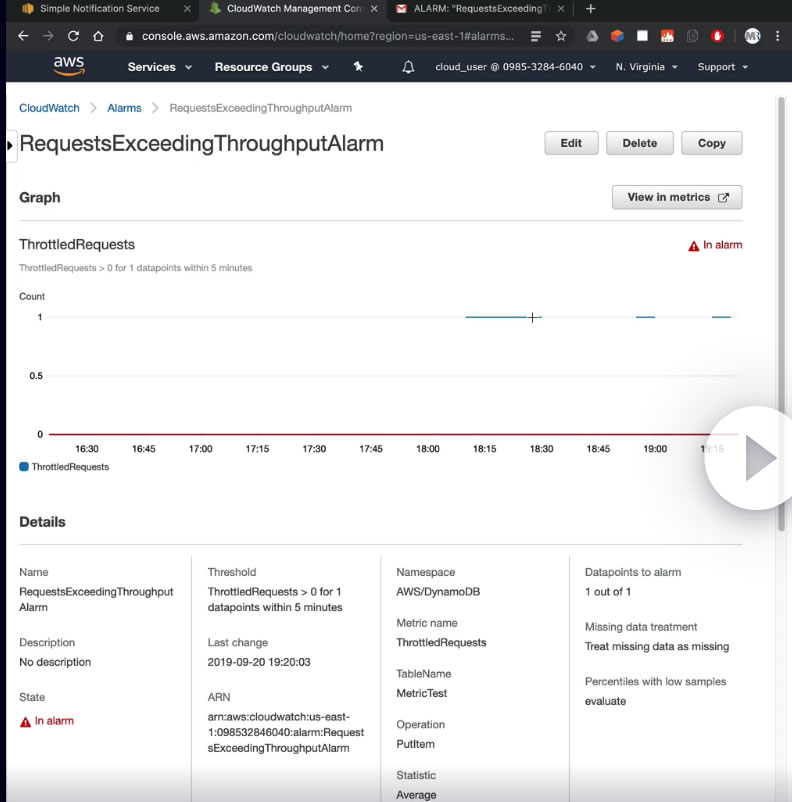The height and width of the screenshot is (802, 792).
Task: Click the 'evaluate' percentiles value
Action: [x=605, y=701]
